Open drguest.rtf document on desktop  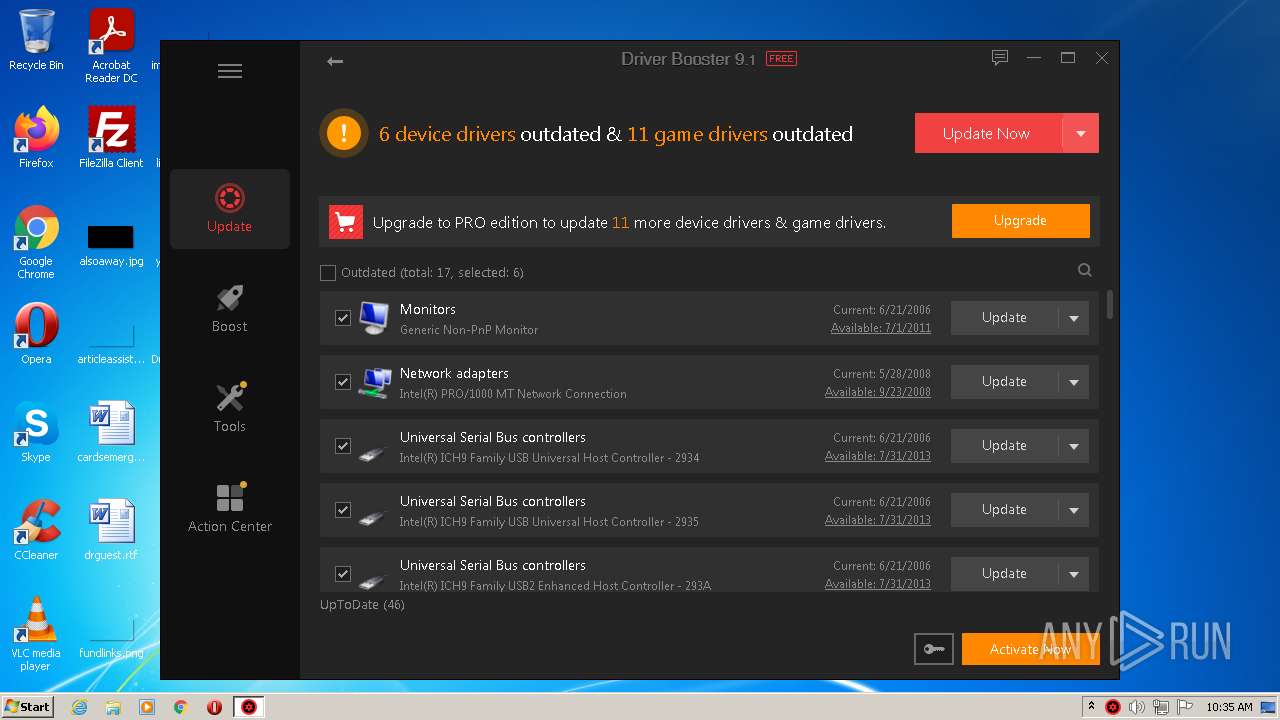[x=111, y=530]
